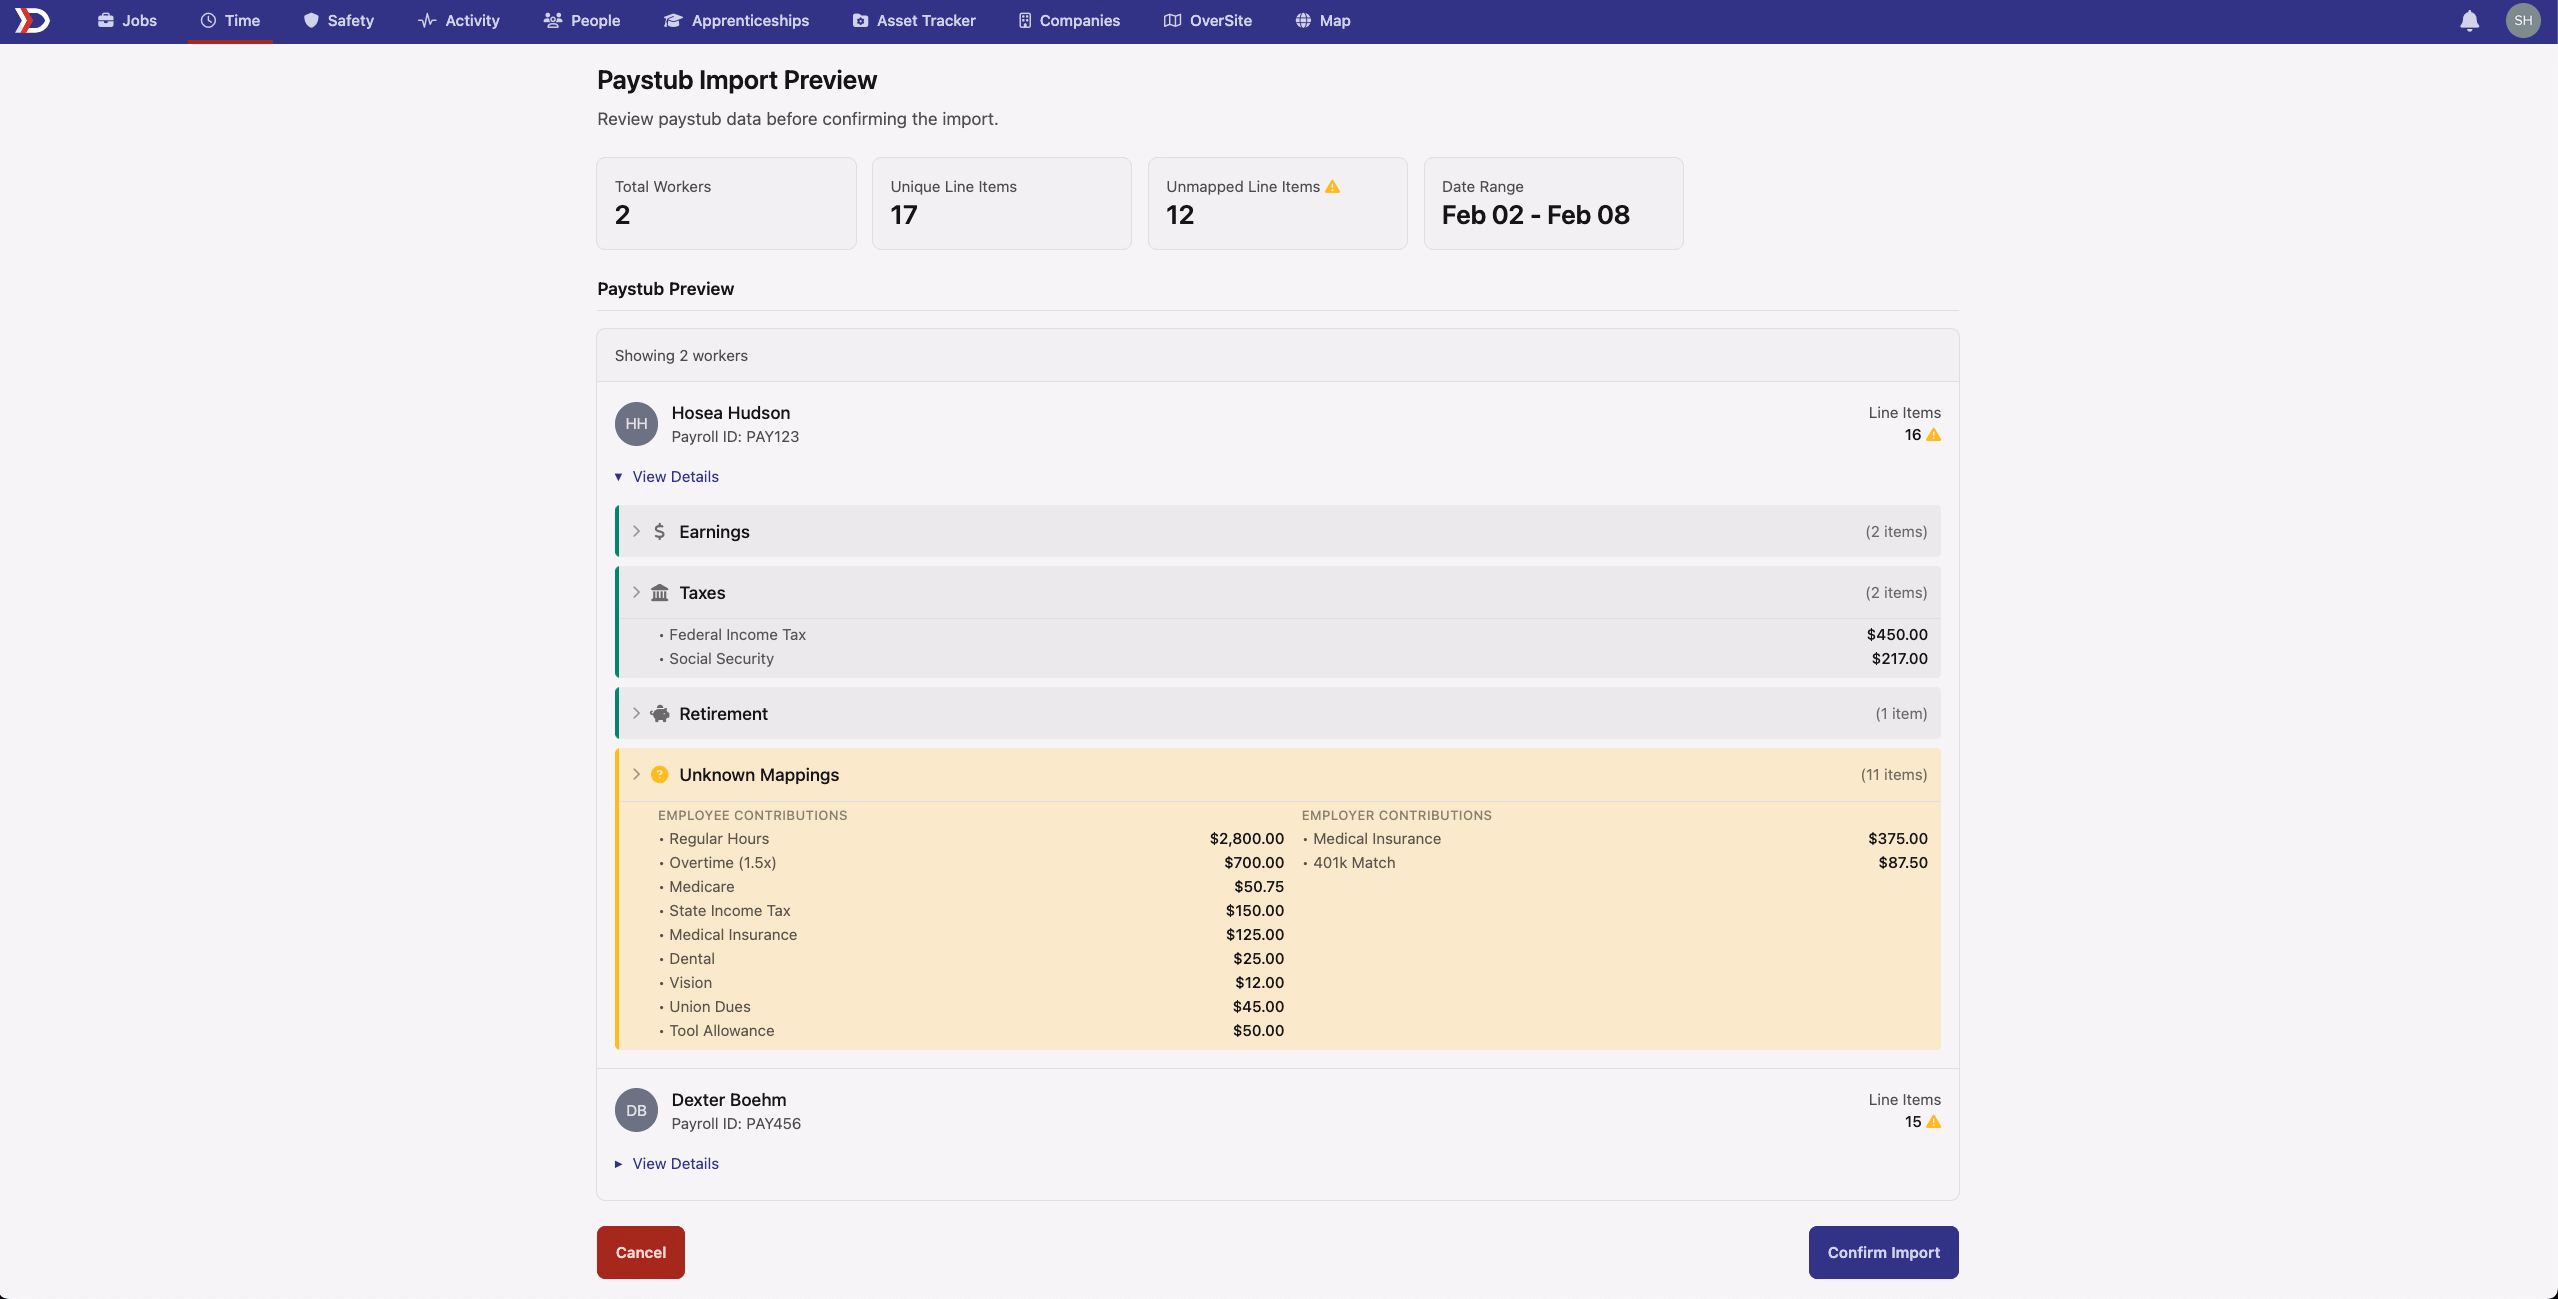
Task: Click the question mark Unknown Mappings icon
Action: pyautogui.click(x=660, y=775)
